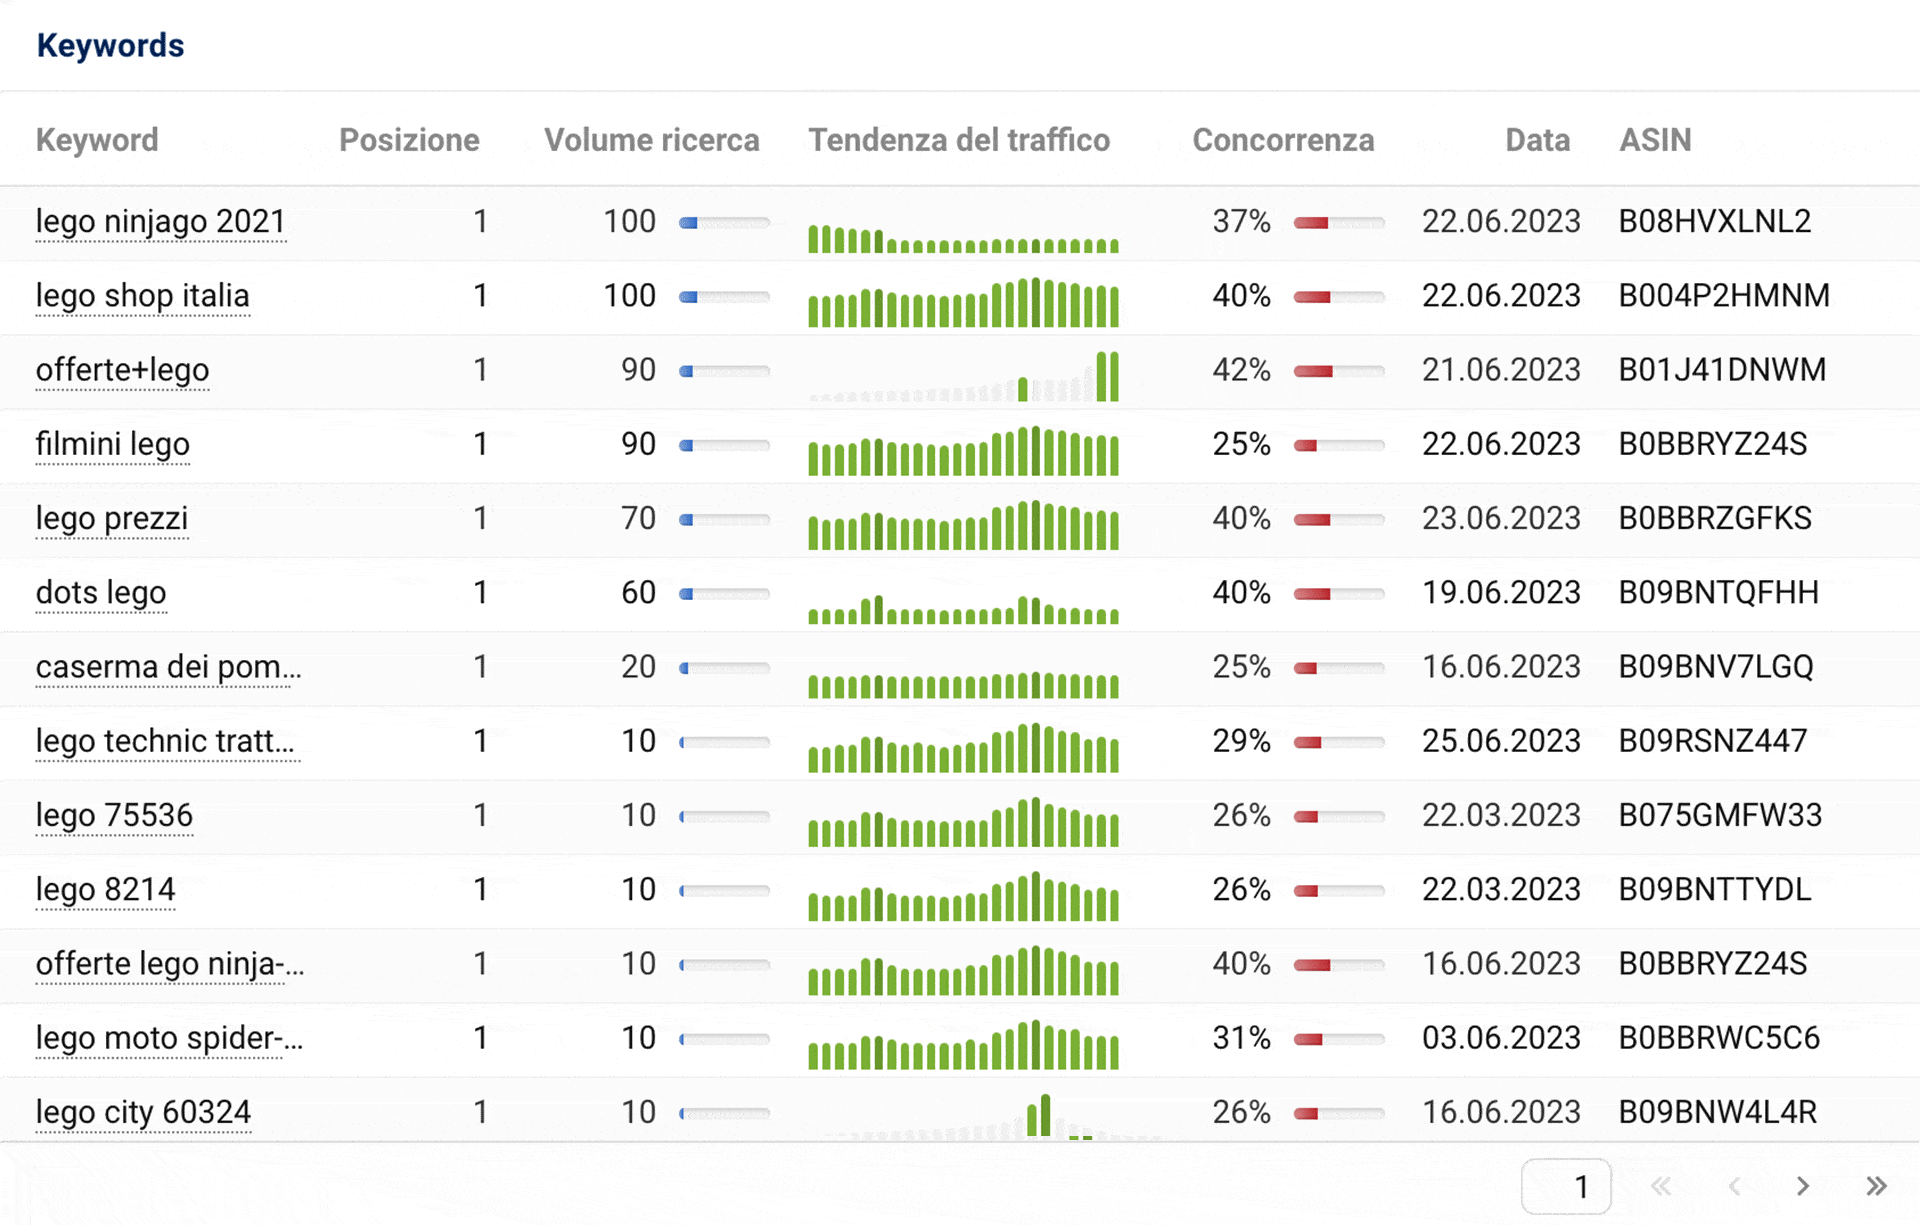Click search volume 20 in caserma row

coord(638,667)
